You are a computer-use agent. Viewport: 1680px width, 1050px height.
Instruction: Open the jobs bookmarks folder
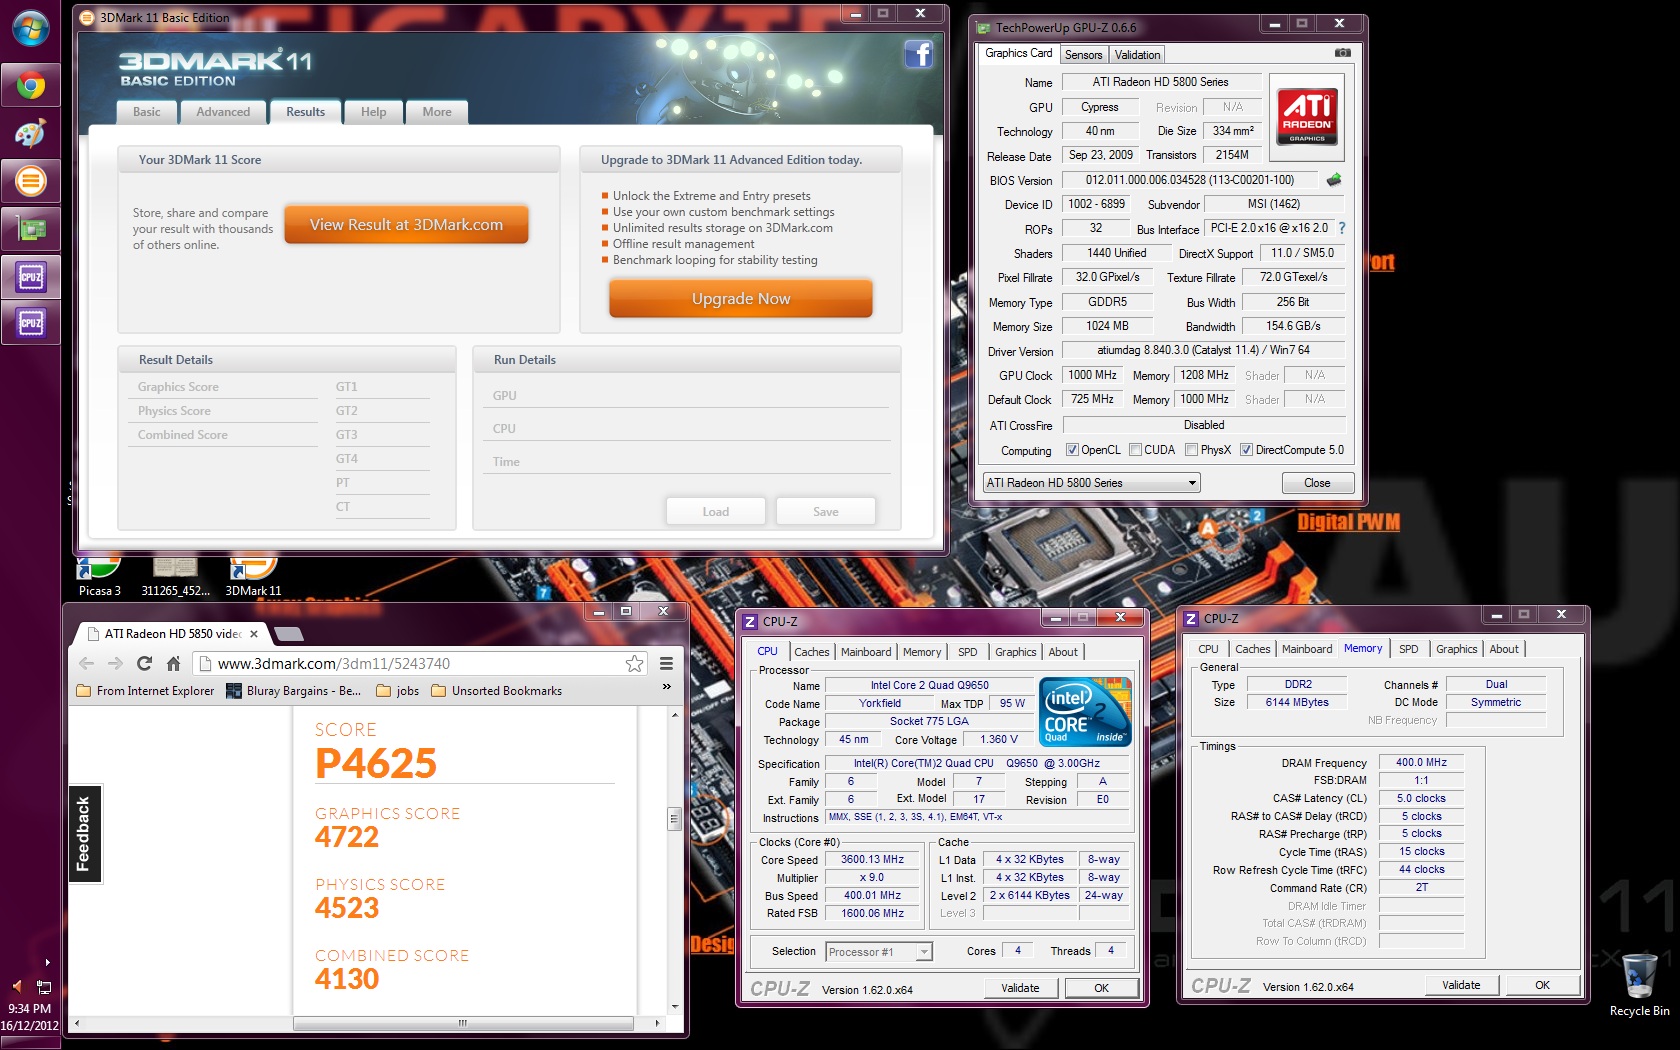point(398,691)
